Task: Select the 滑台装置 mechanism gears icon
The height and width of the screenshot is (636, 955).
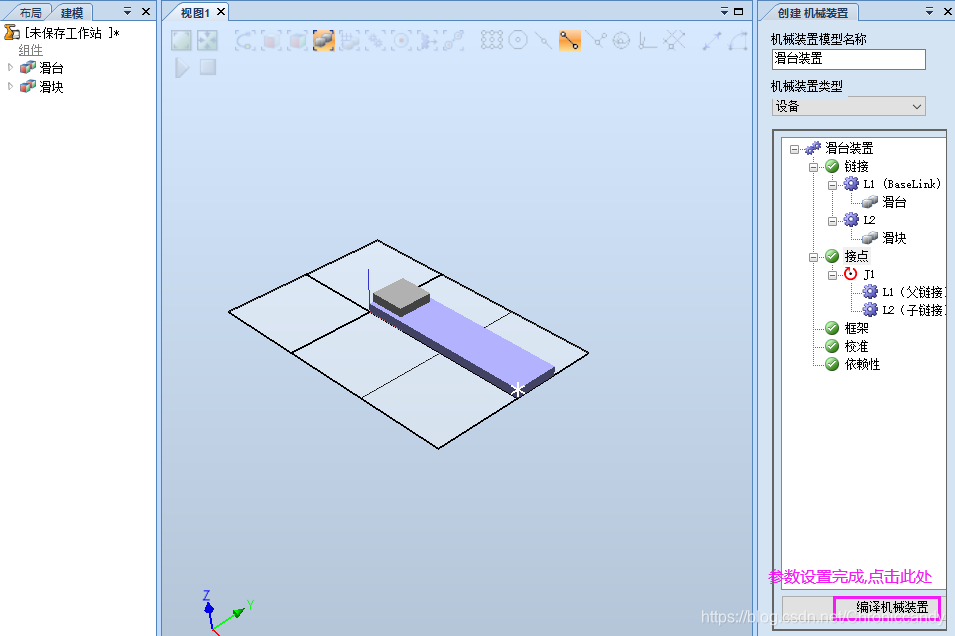Action: 812,148
